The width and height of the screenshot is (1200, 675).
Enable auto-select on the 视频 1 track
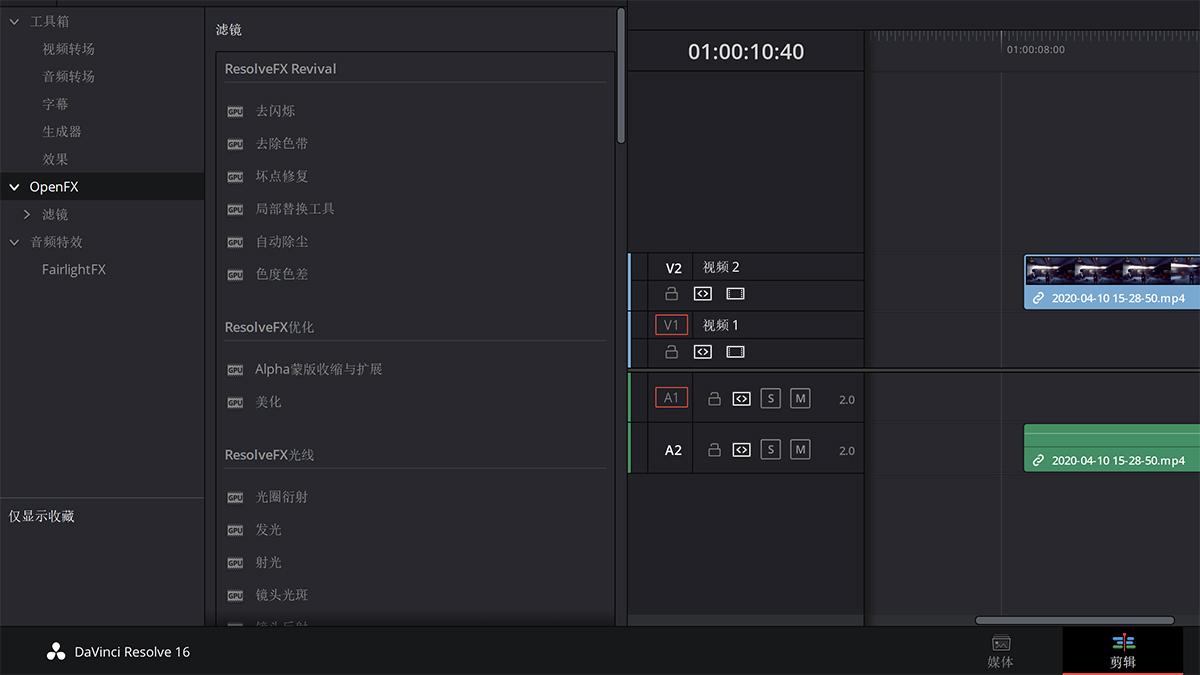click(x=702, y=351)
